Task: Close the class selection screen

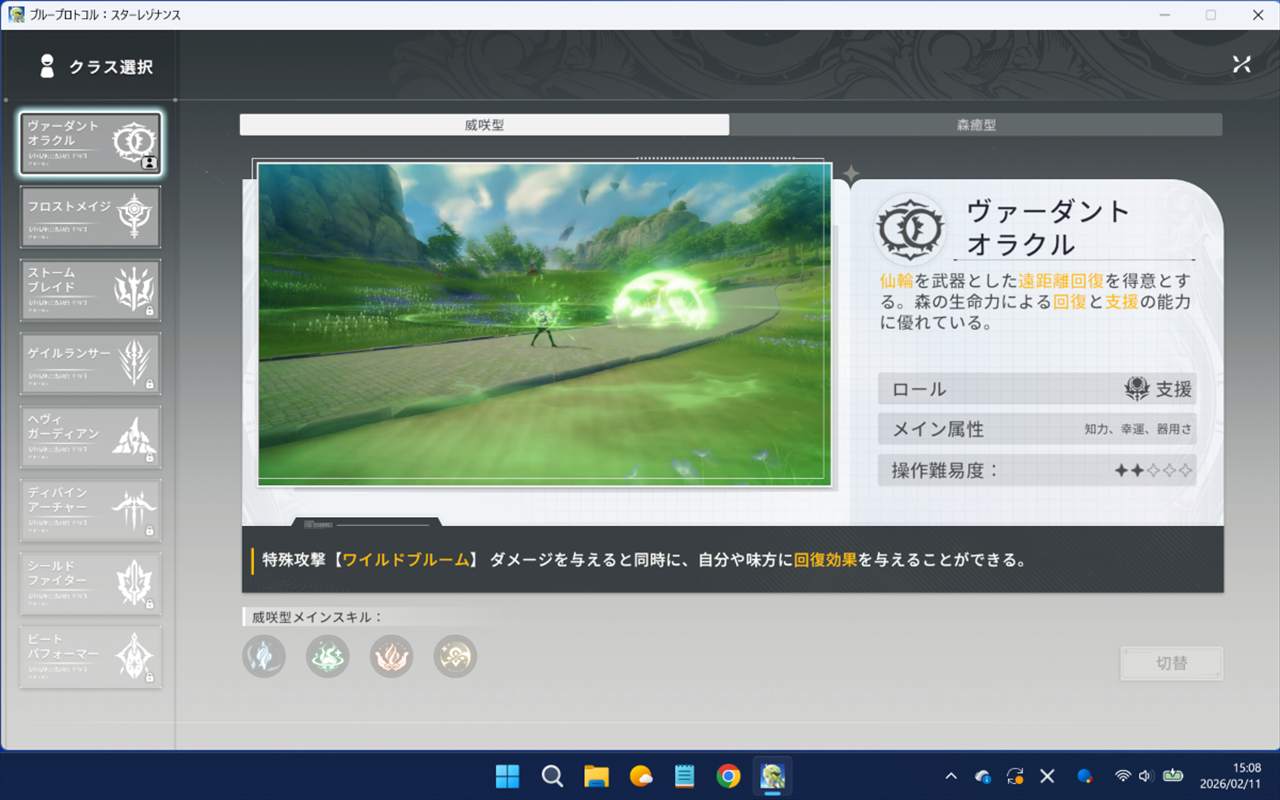Action: pos(1241,65)
